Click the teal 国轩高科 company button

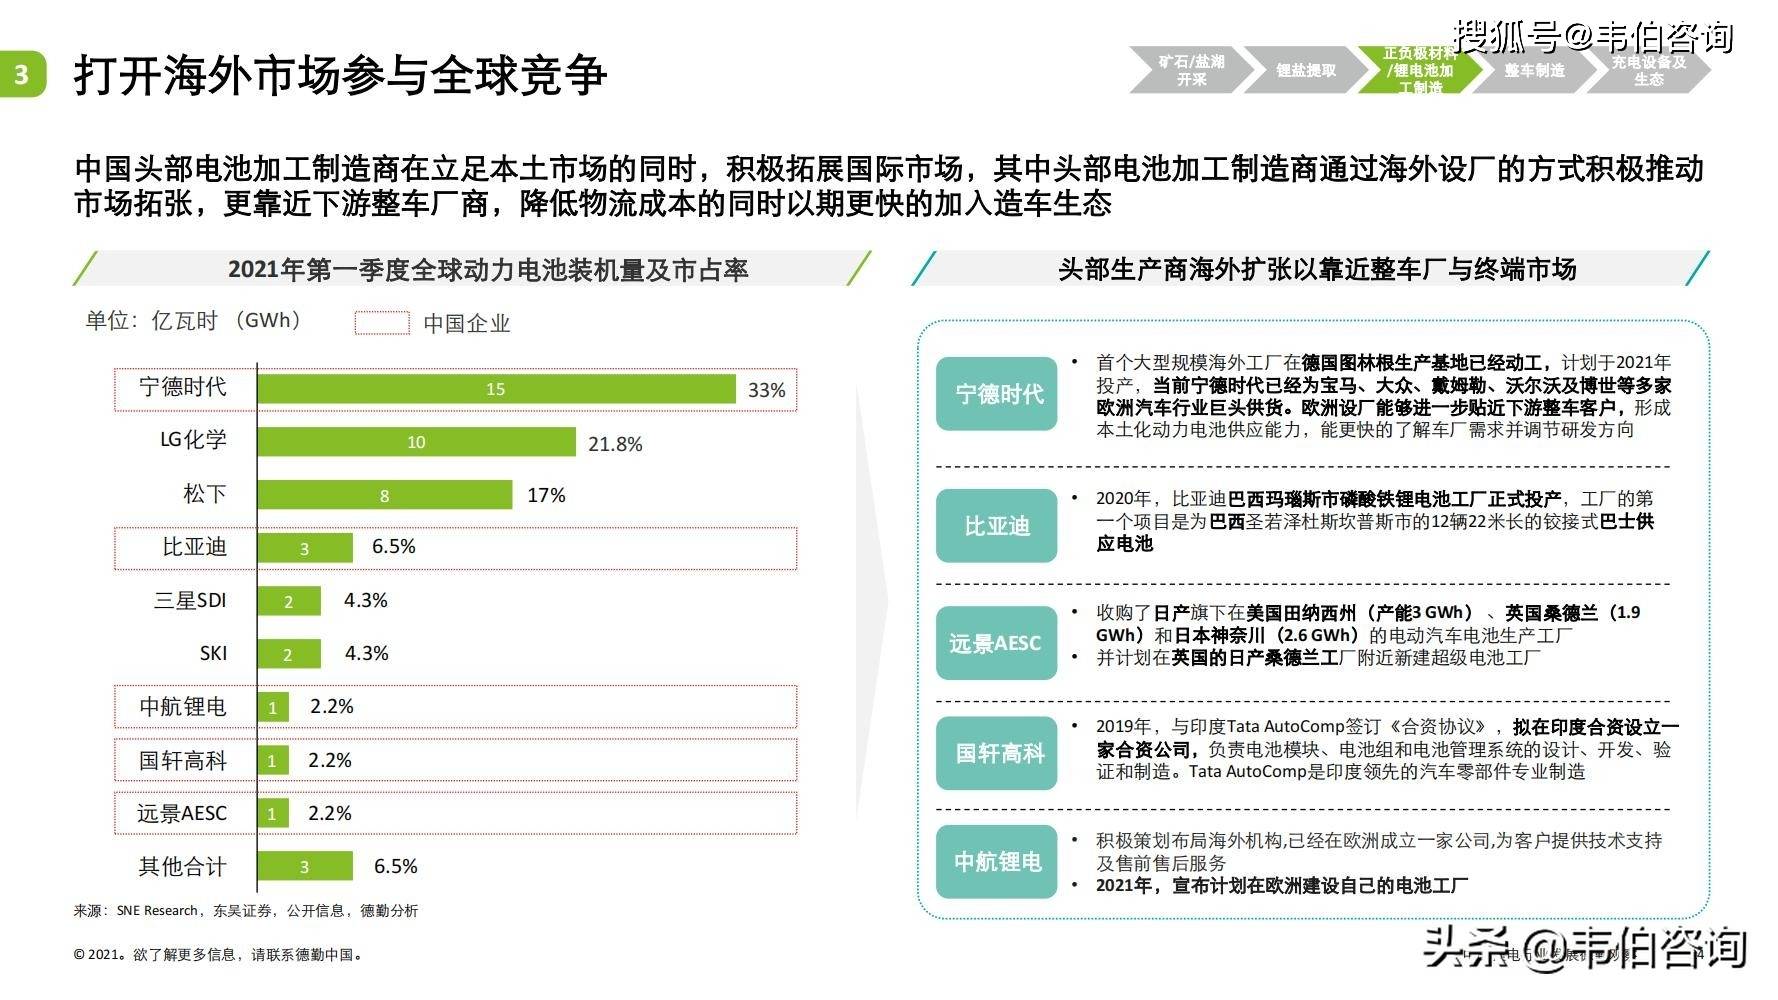[997, 753]
